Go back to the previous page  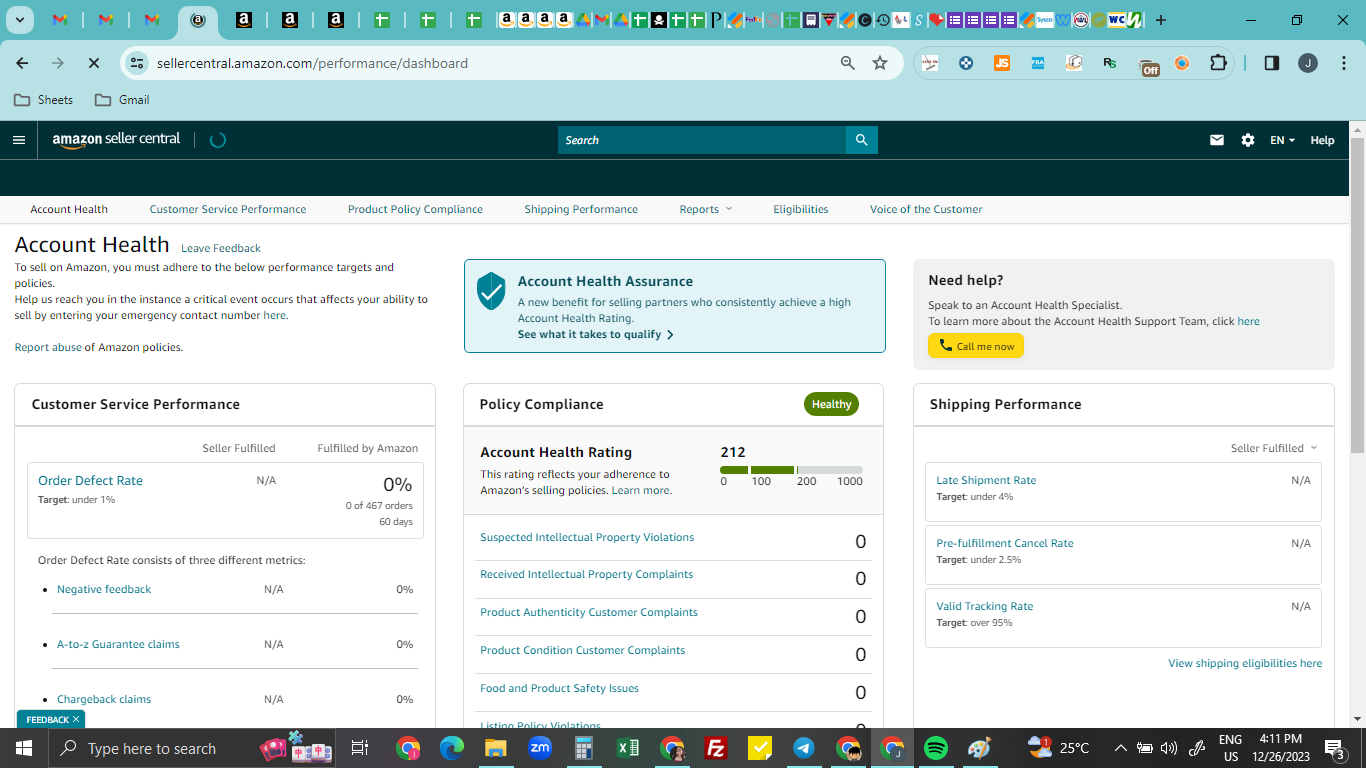click(22, 63)
